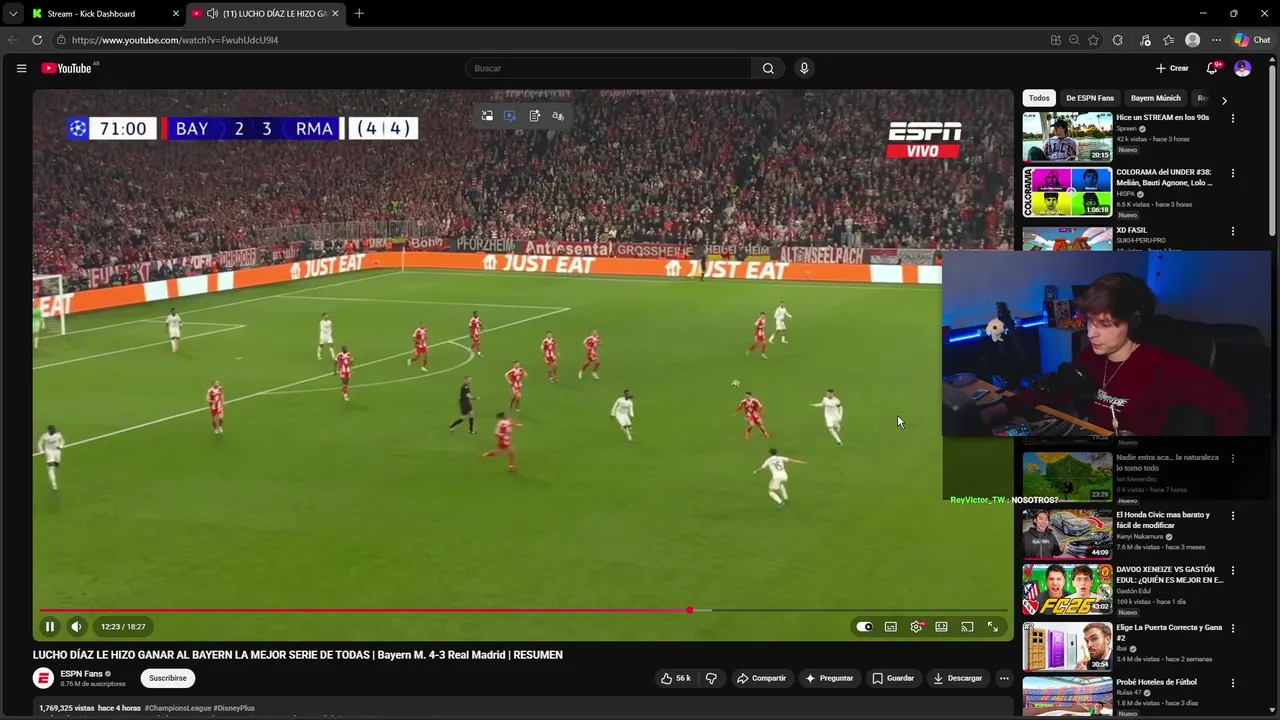Switch to theater mode
Viewport: 1280px width, 720px height.
tap(941, 627)
